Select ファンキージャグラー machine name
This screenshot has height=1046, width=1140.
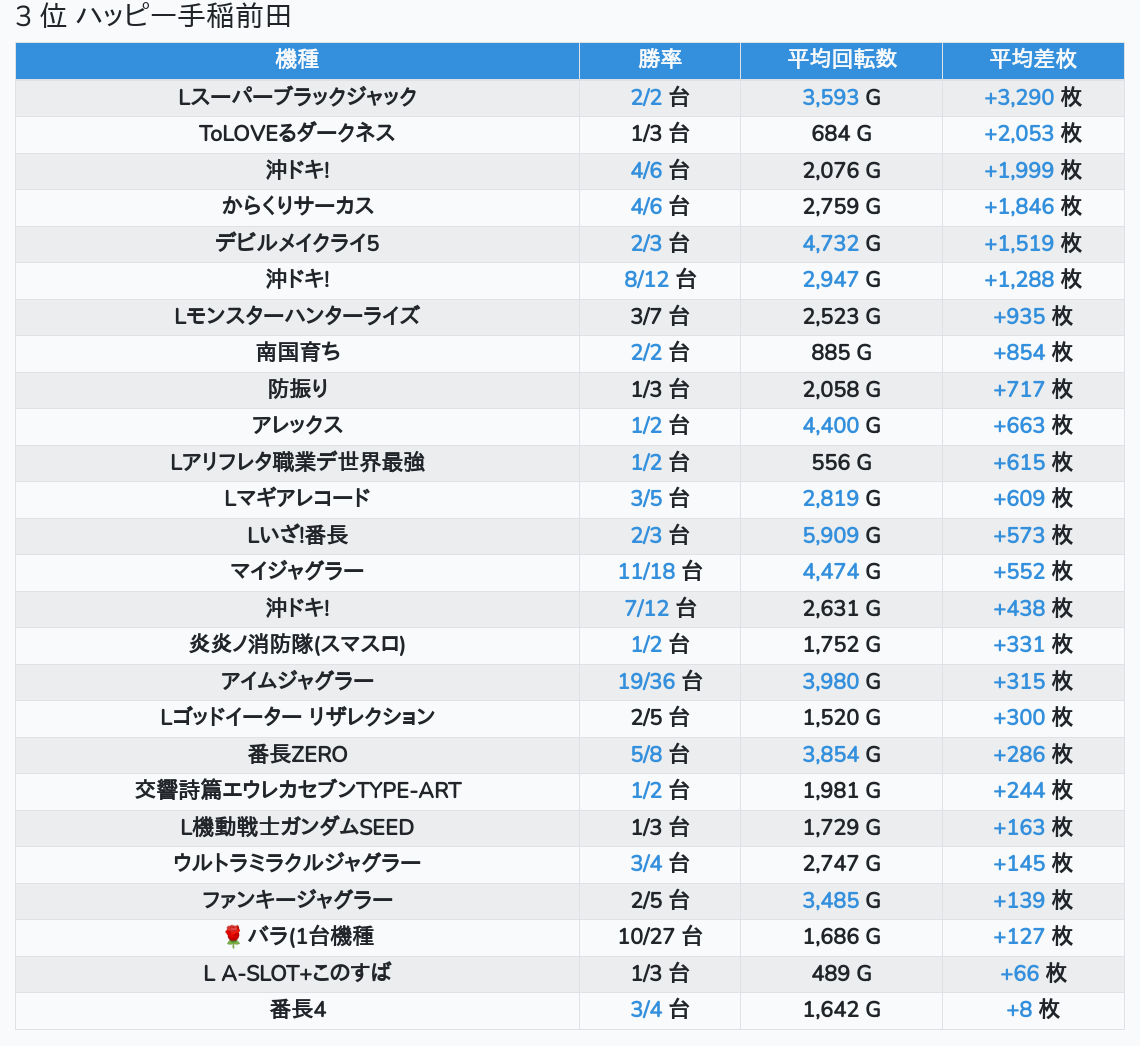[297, 900]
